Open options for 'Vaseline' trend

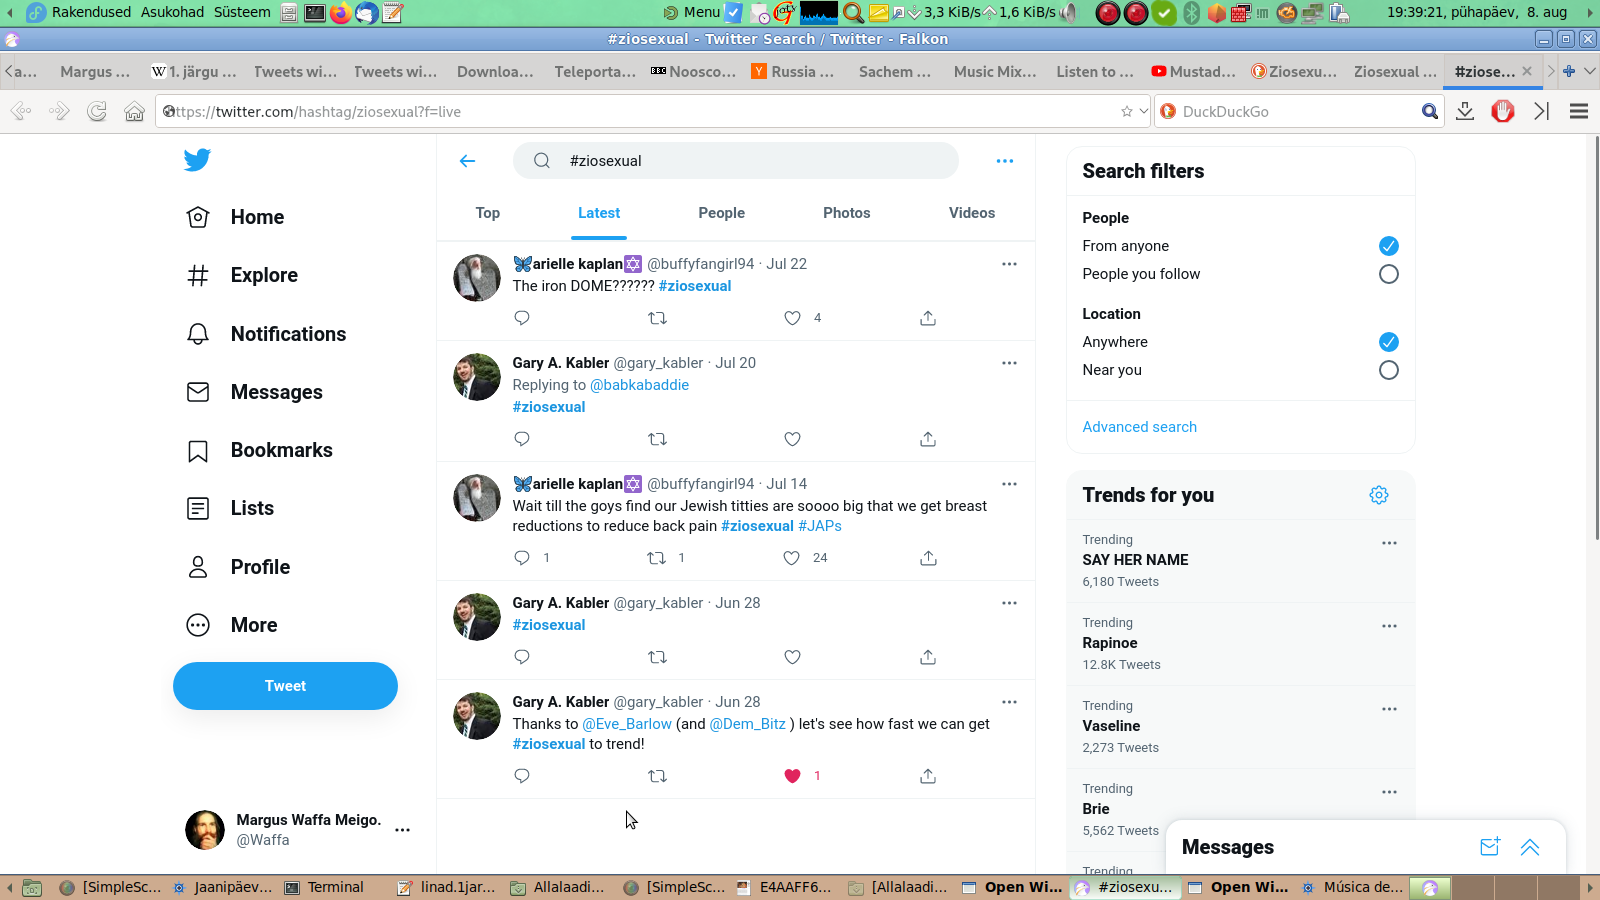click(1389, 709)
